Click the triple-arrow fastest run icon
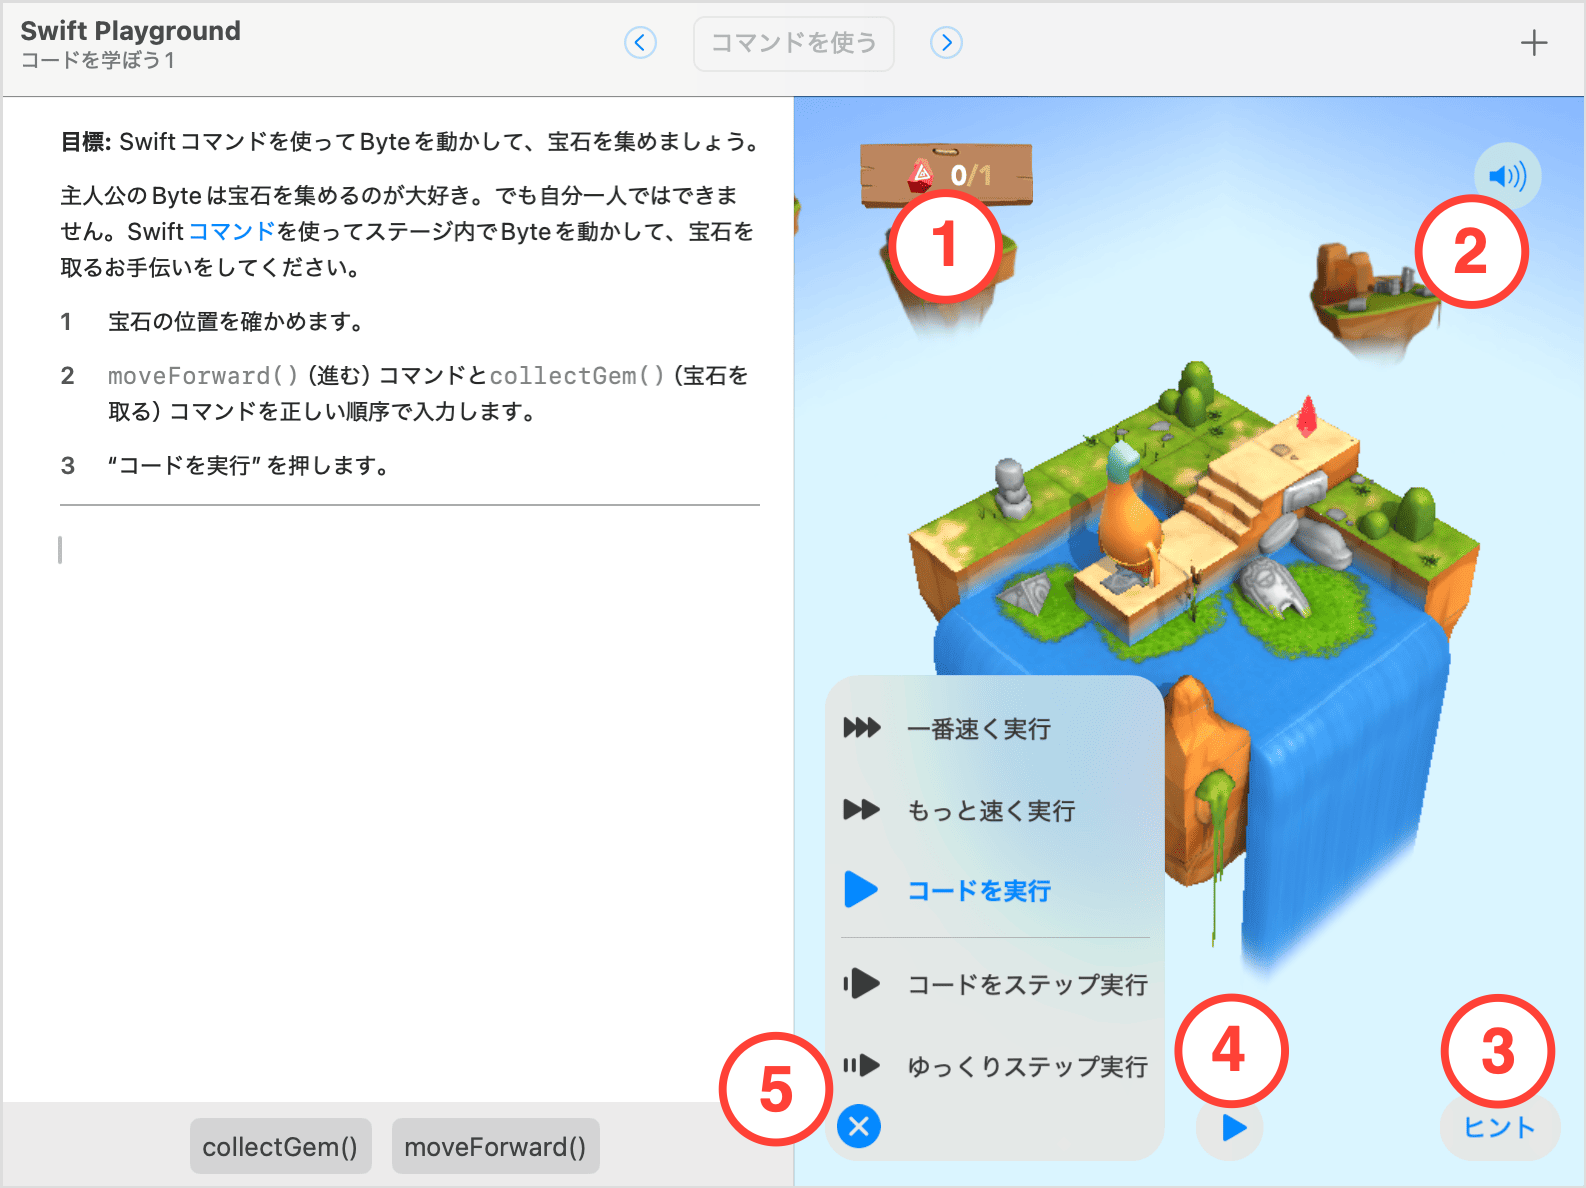 [861, 727]
